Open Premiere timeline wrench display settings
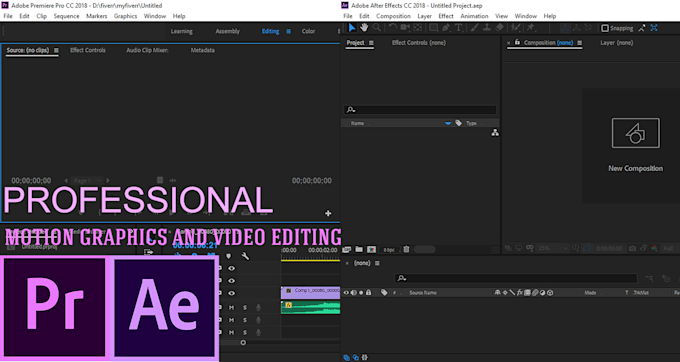This screenshot has width=680, height=362. [245, 256]
